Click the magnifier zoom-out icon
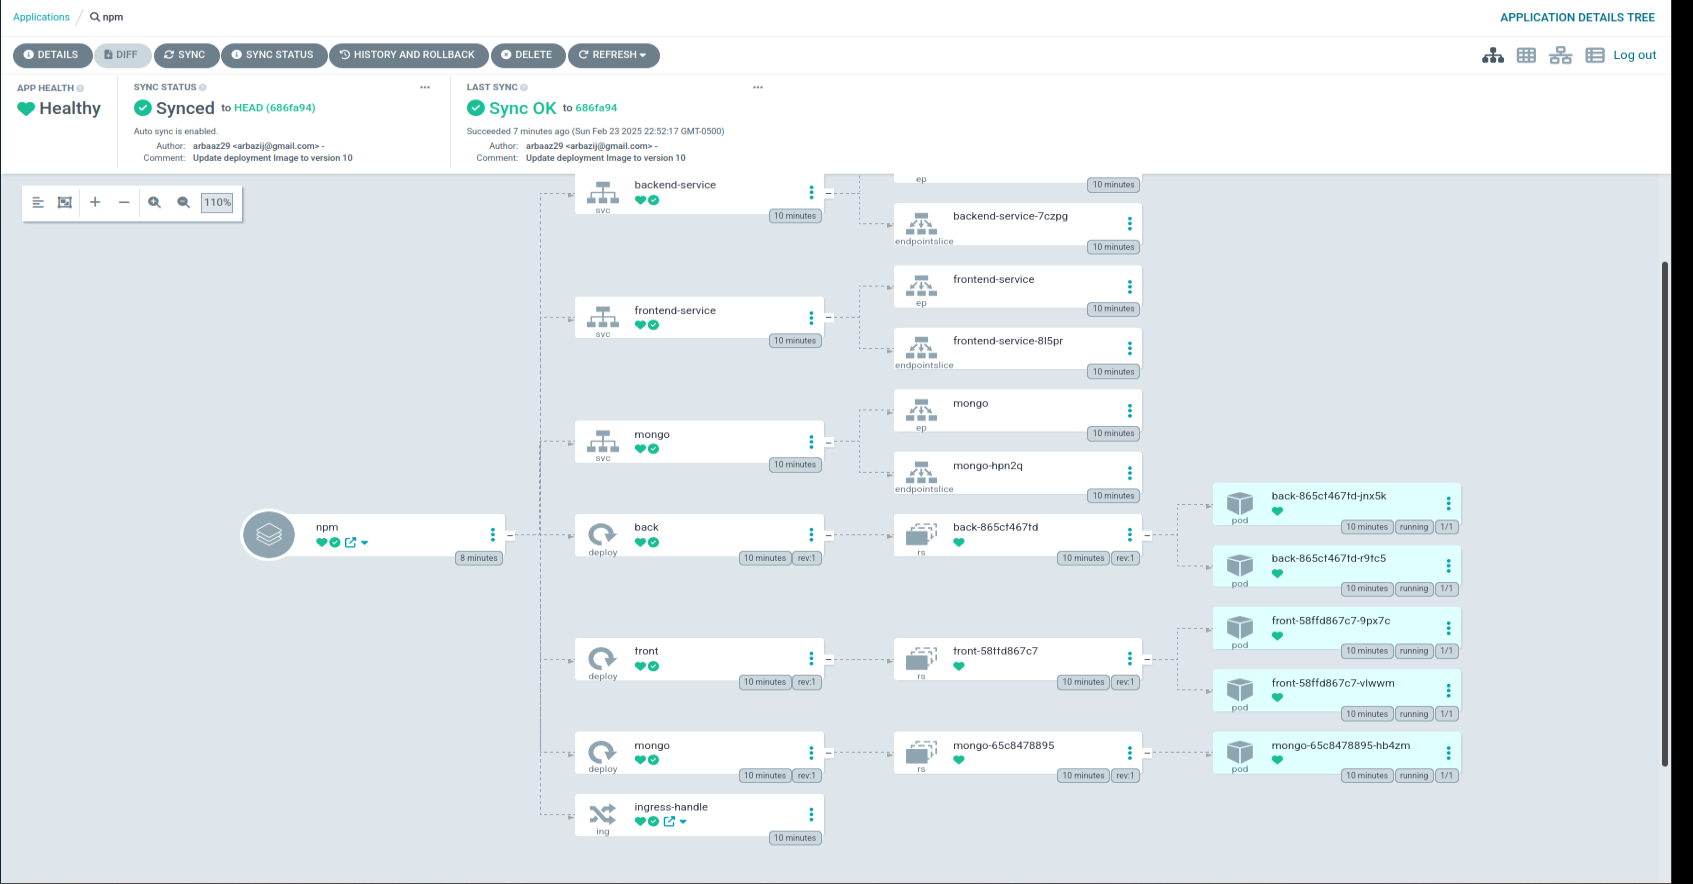The image size is (1693, 884). click(x=183, y=202)
